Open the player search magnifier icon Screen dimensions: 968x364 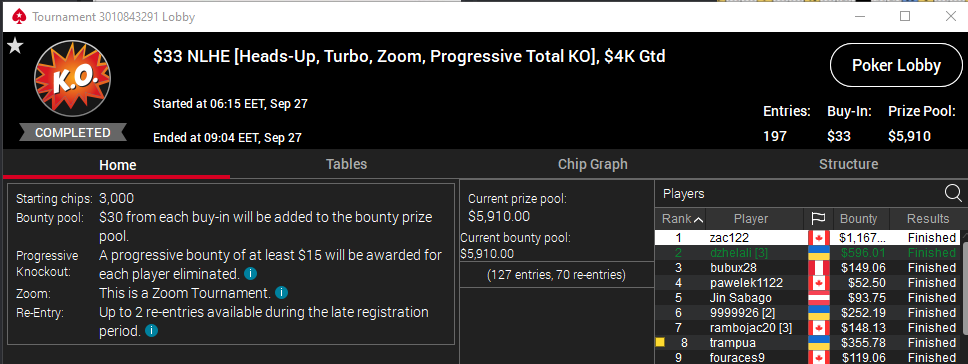click(953, 194)
